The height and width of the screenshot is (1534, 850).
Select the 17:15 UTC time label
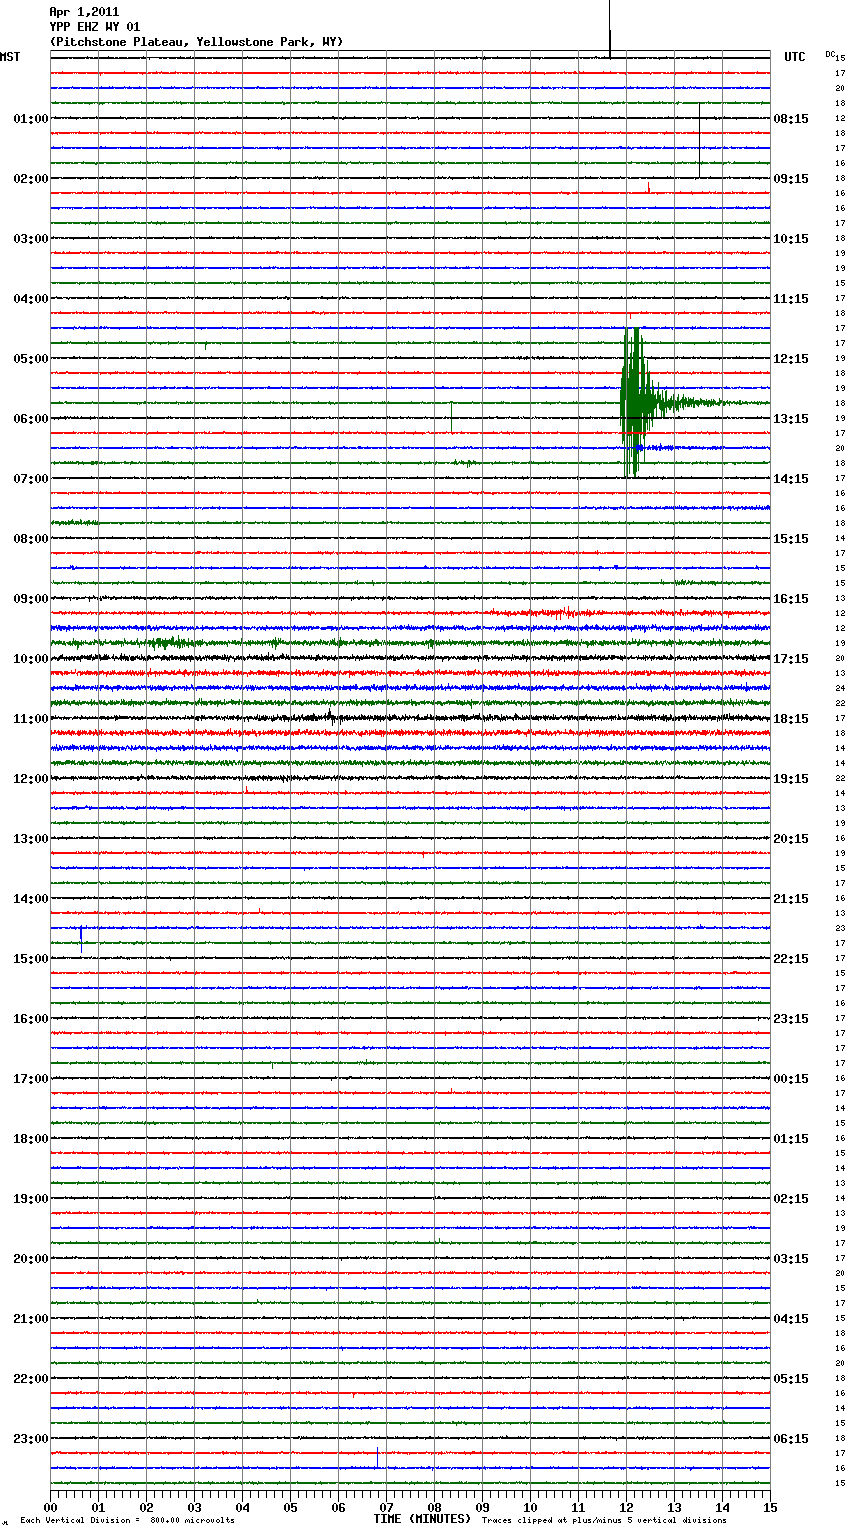pos(791,659)
